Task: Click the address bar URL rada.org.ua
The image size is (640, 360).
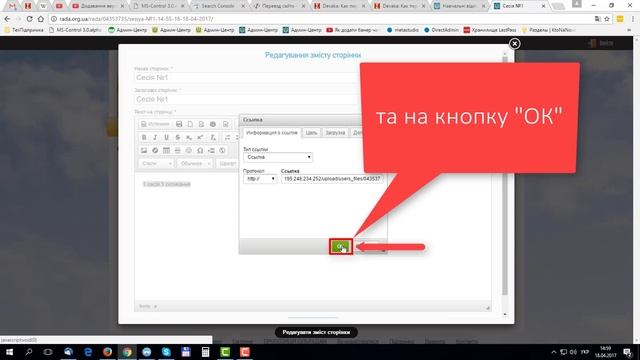Action: 136,19
